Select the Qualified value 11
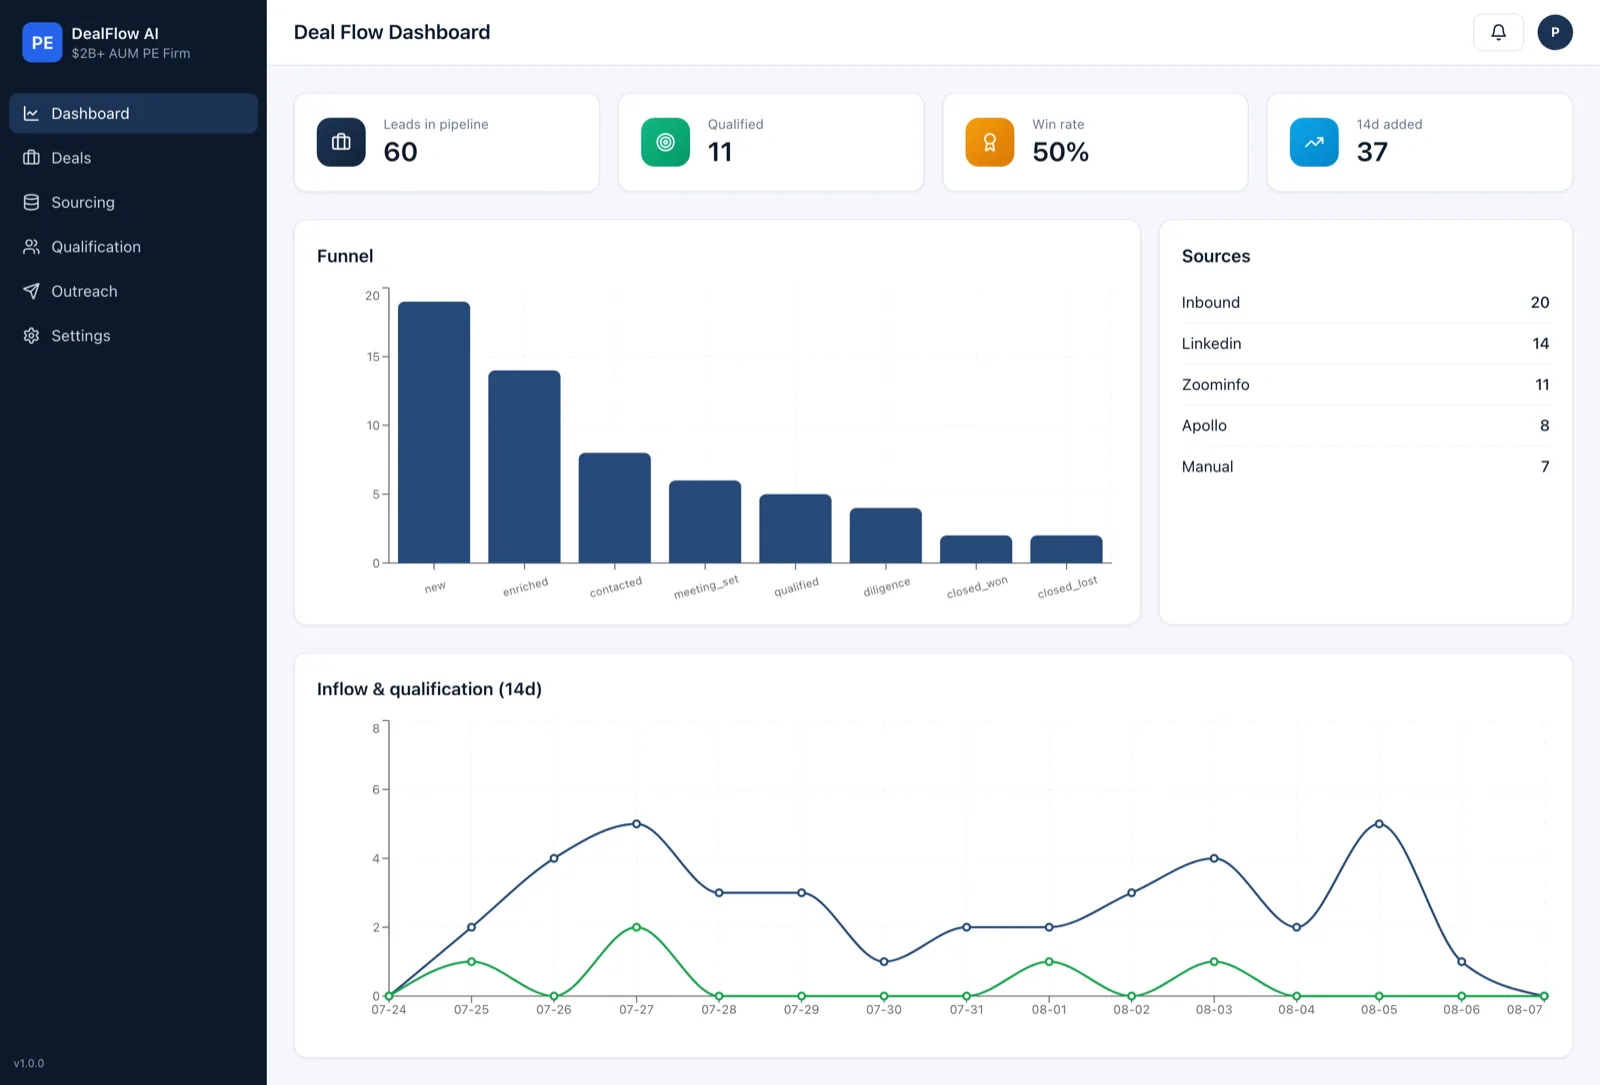This screenshot has width=1600, height=1085. pos(720,152)
